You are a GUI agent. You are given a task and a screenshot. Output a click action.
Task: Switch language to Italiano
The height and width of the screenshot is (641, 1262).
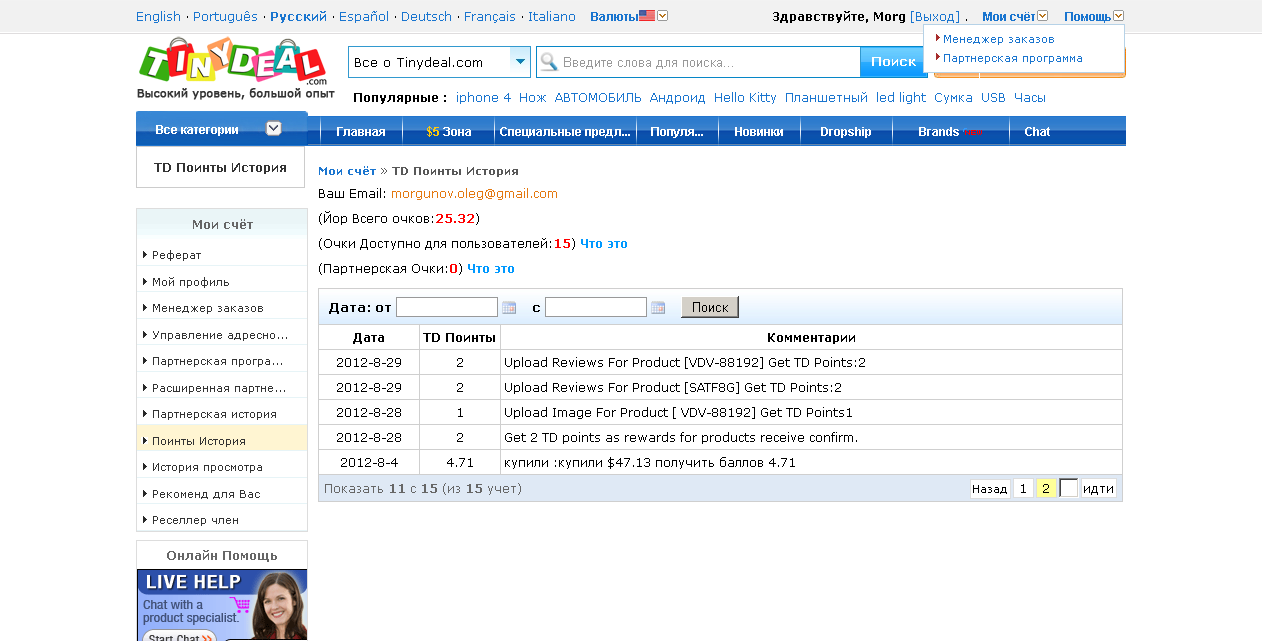552,16
